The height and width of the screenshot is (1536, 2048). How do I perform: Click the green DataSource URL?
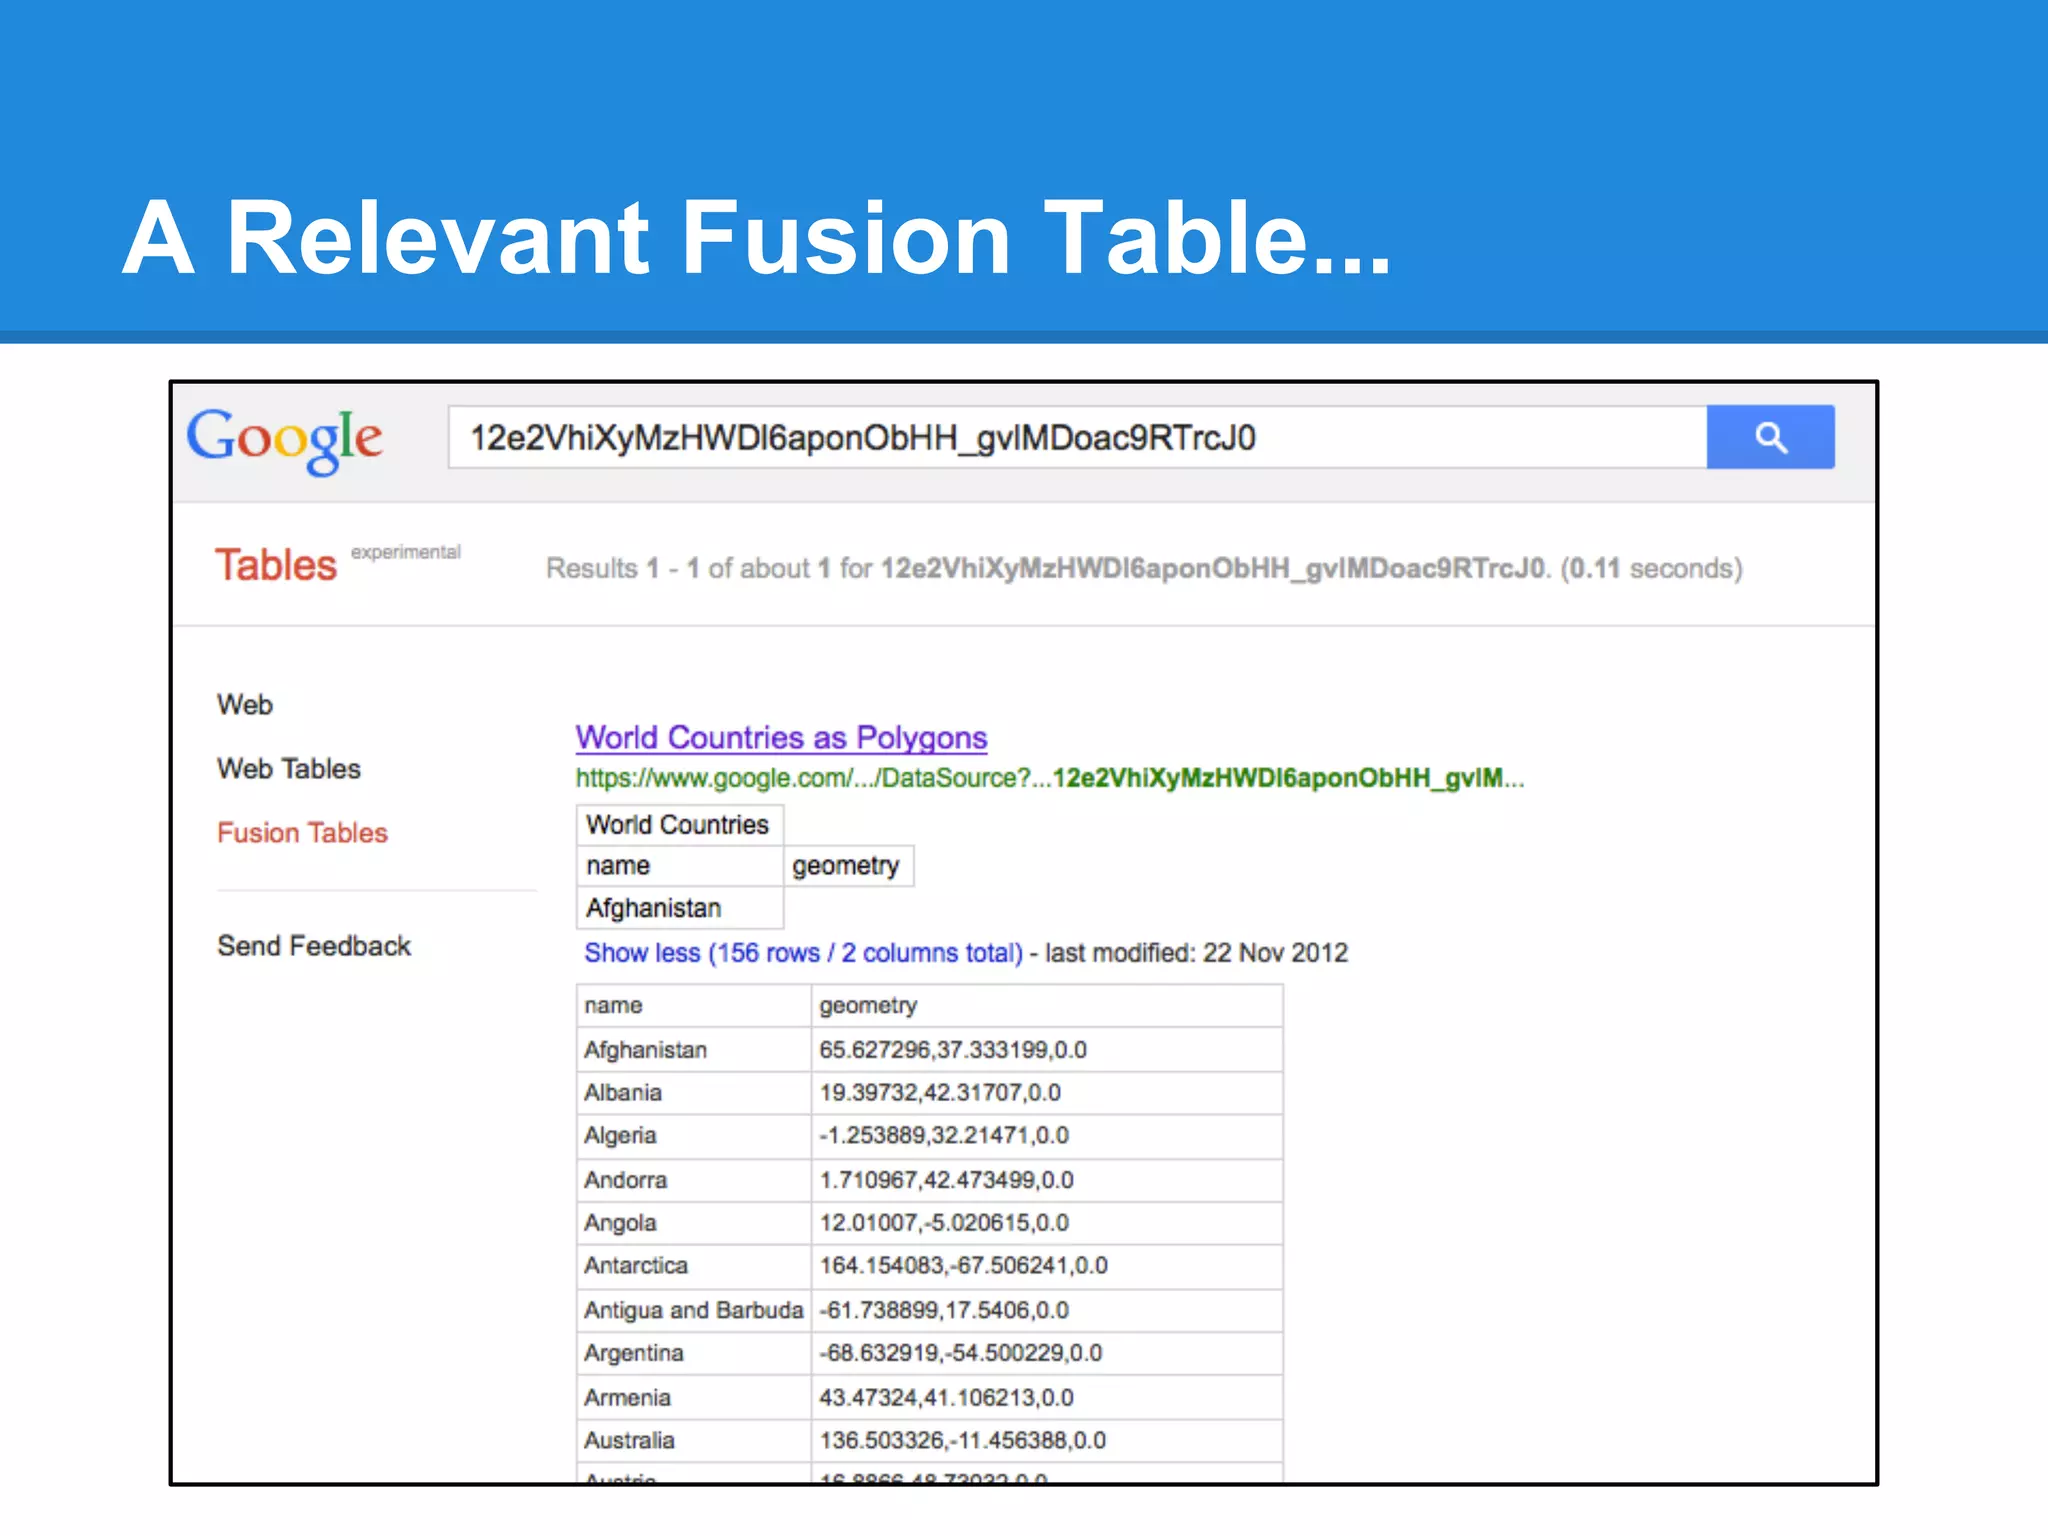tap(1050, 778)
